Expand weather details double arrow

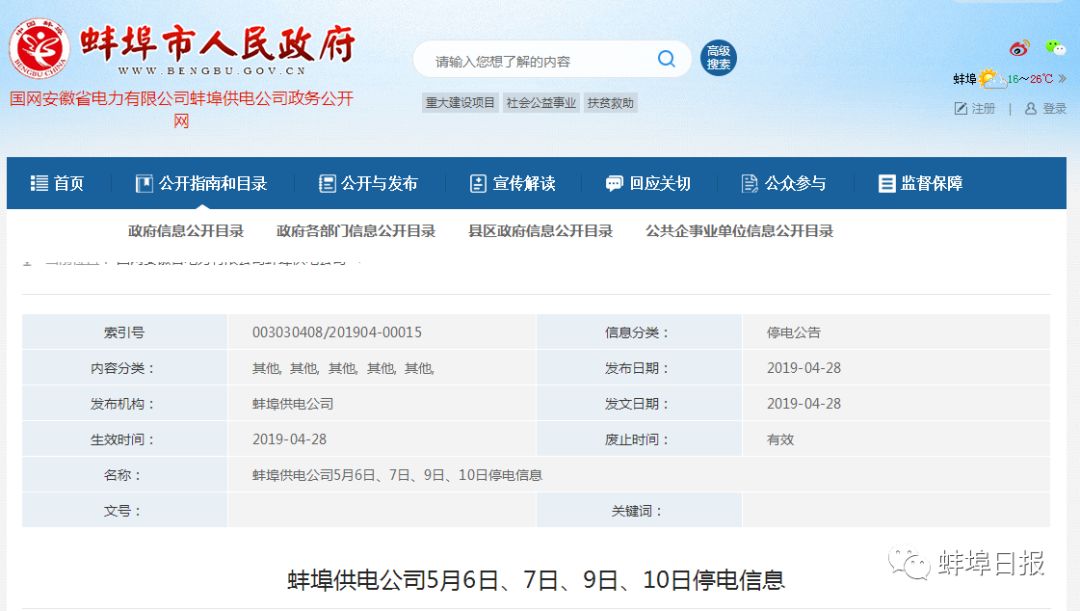click(x=1062, y=79)
